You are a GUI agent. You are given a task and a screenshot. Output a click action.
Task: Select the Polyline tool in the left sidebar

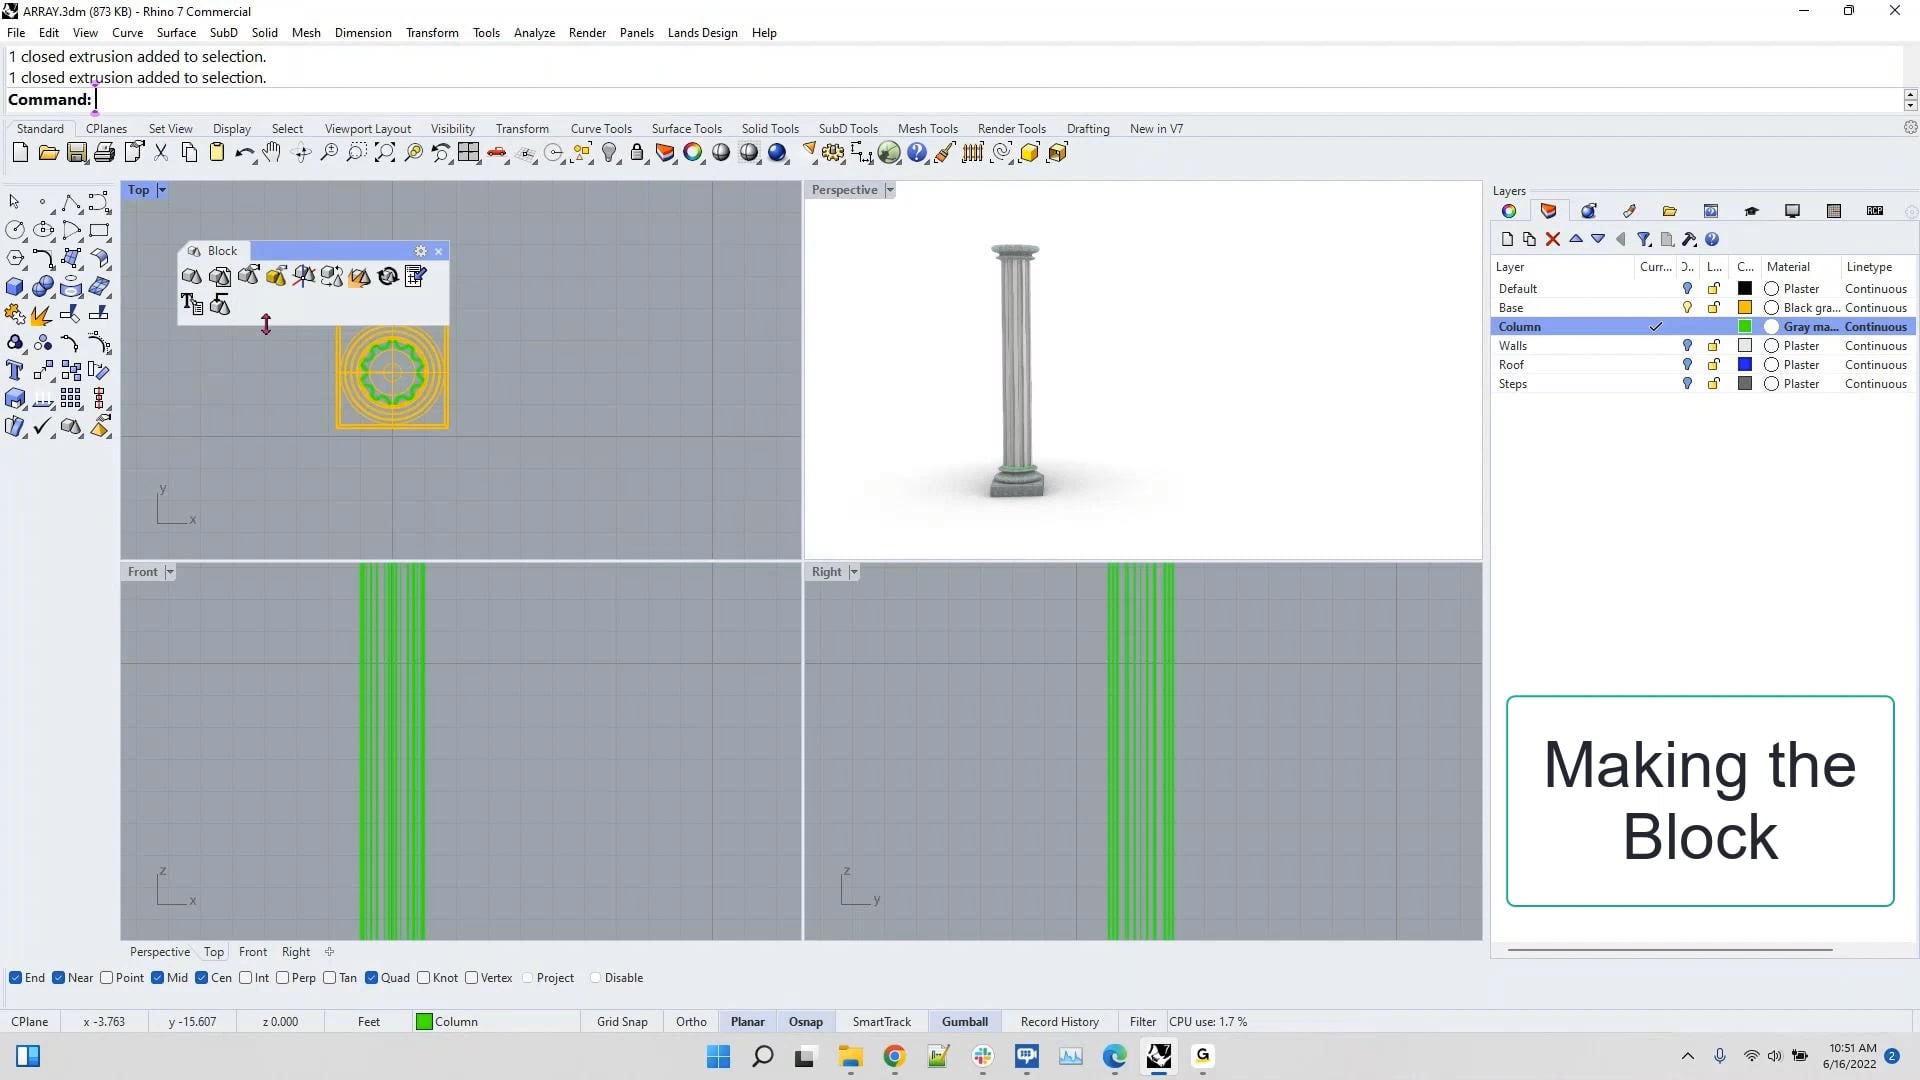click(71, 201)
